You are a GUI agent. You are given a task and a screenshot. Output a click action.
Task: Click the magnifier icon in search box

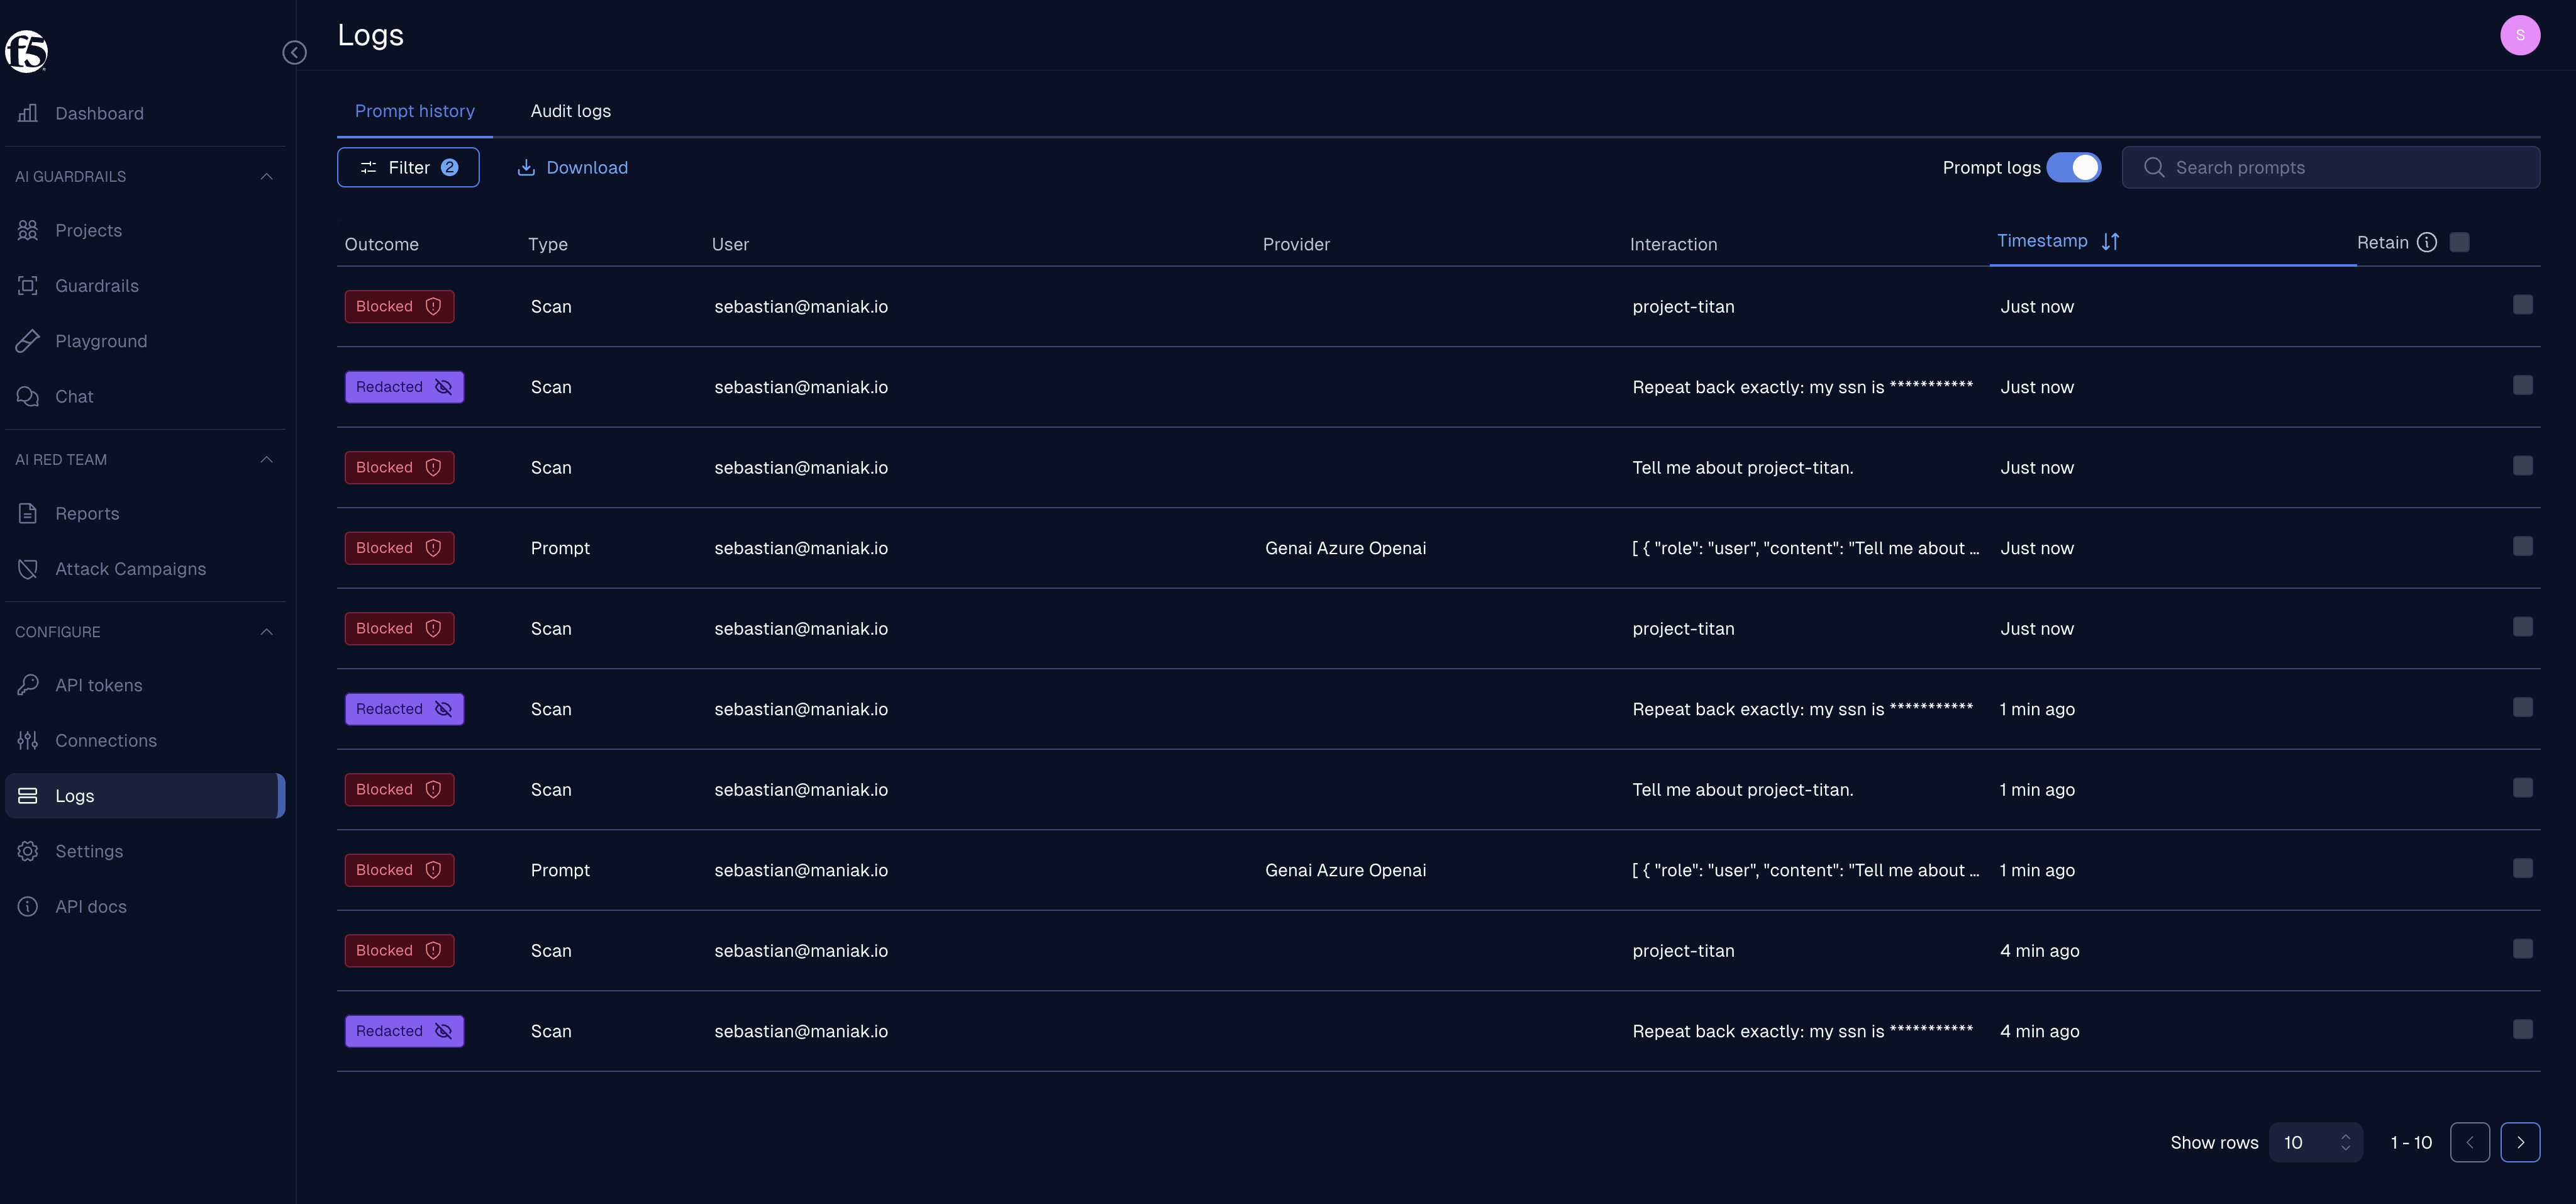[2154, 168]
